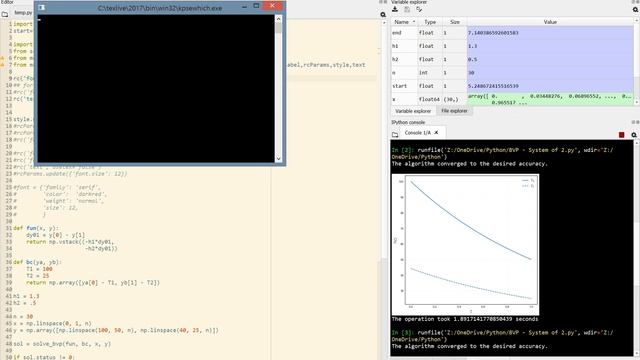Open the Editor options magnifier icon
Viewport: 640px width, 360px height.
tap(383, 15)
